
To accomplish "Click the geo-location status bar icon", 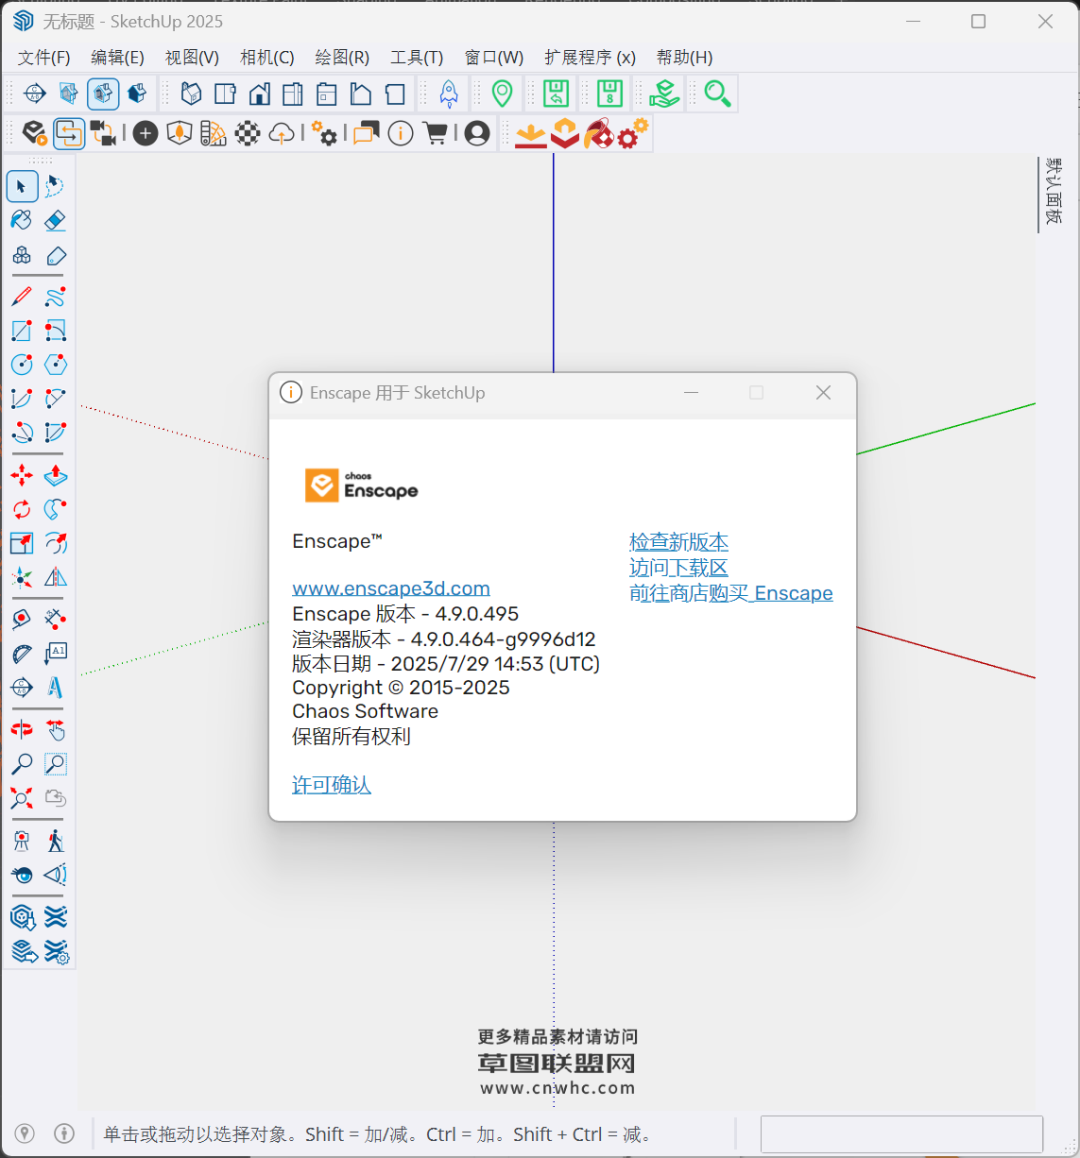I will 24,1134.
